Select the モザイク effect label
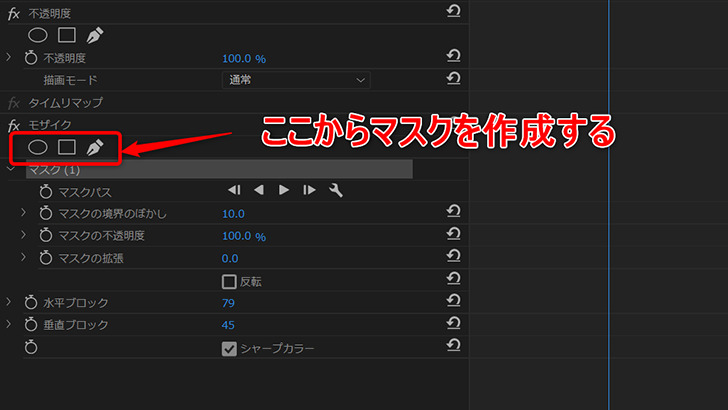 click(50, 125)
